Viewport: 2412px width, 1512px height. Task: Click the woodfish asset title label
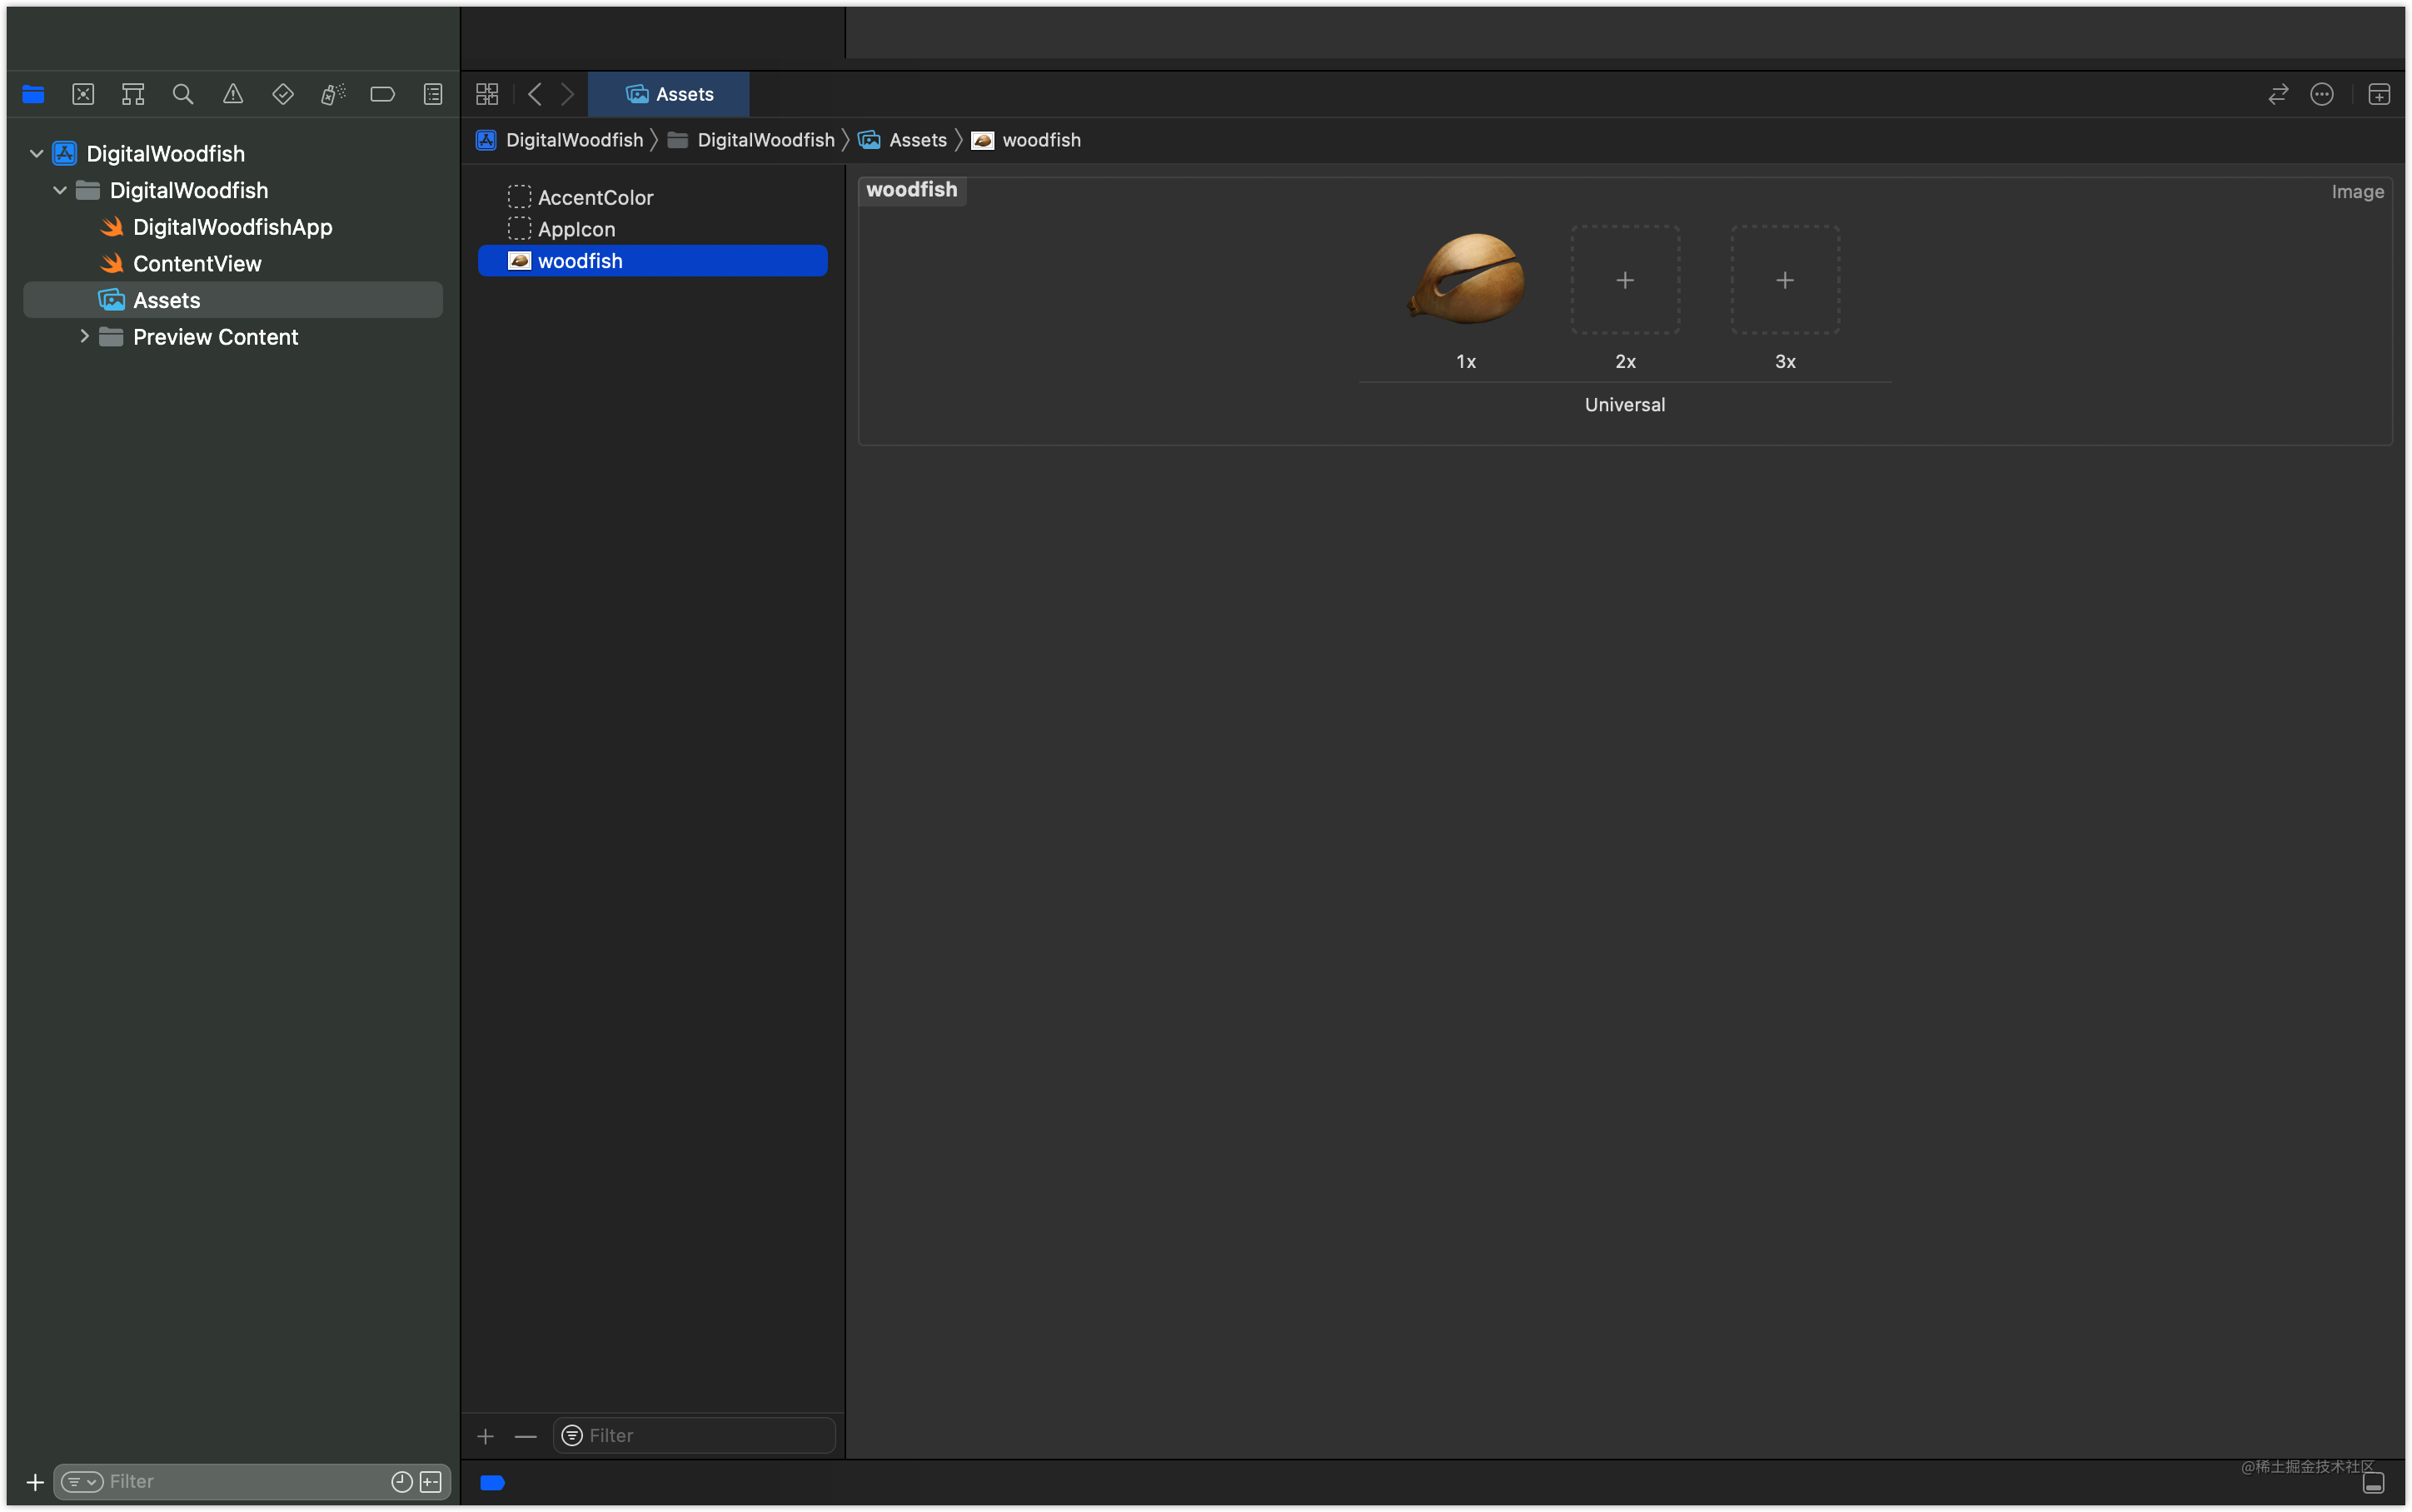coord(912,190)
